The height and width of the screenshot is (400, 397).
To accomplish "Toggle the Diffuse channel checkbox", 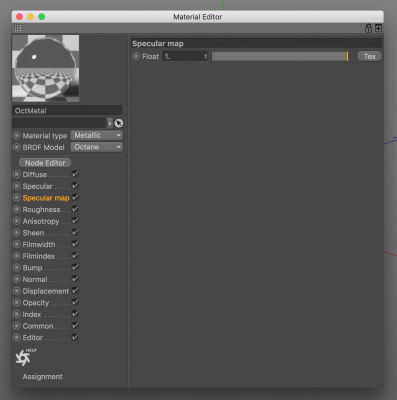I will point(75,174).
